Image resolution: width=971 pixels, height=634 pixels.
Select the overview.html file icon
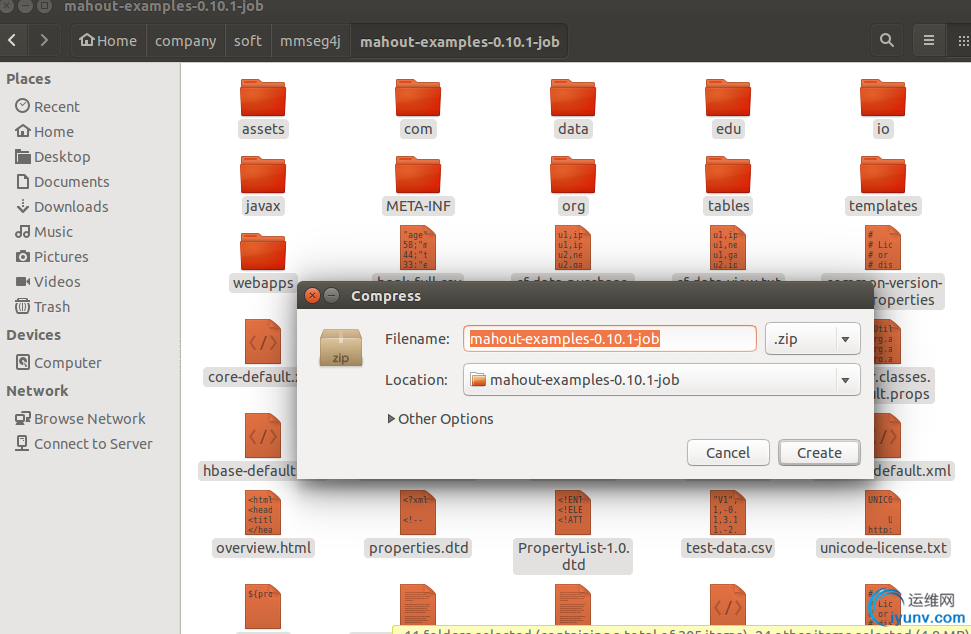coord(263,513)
